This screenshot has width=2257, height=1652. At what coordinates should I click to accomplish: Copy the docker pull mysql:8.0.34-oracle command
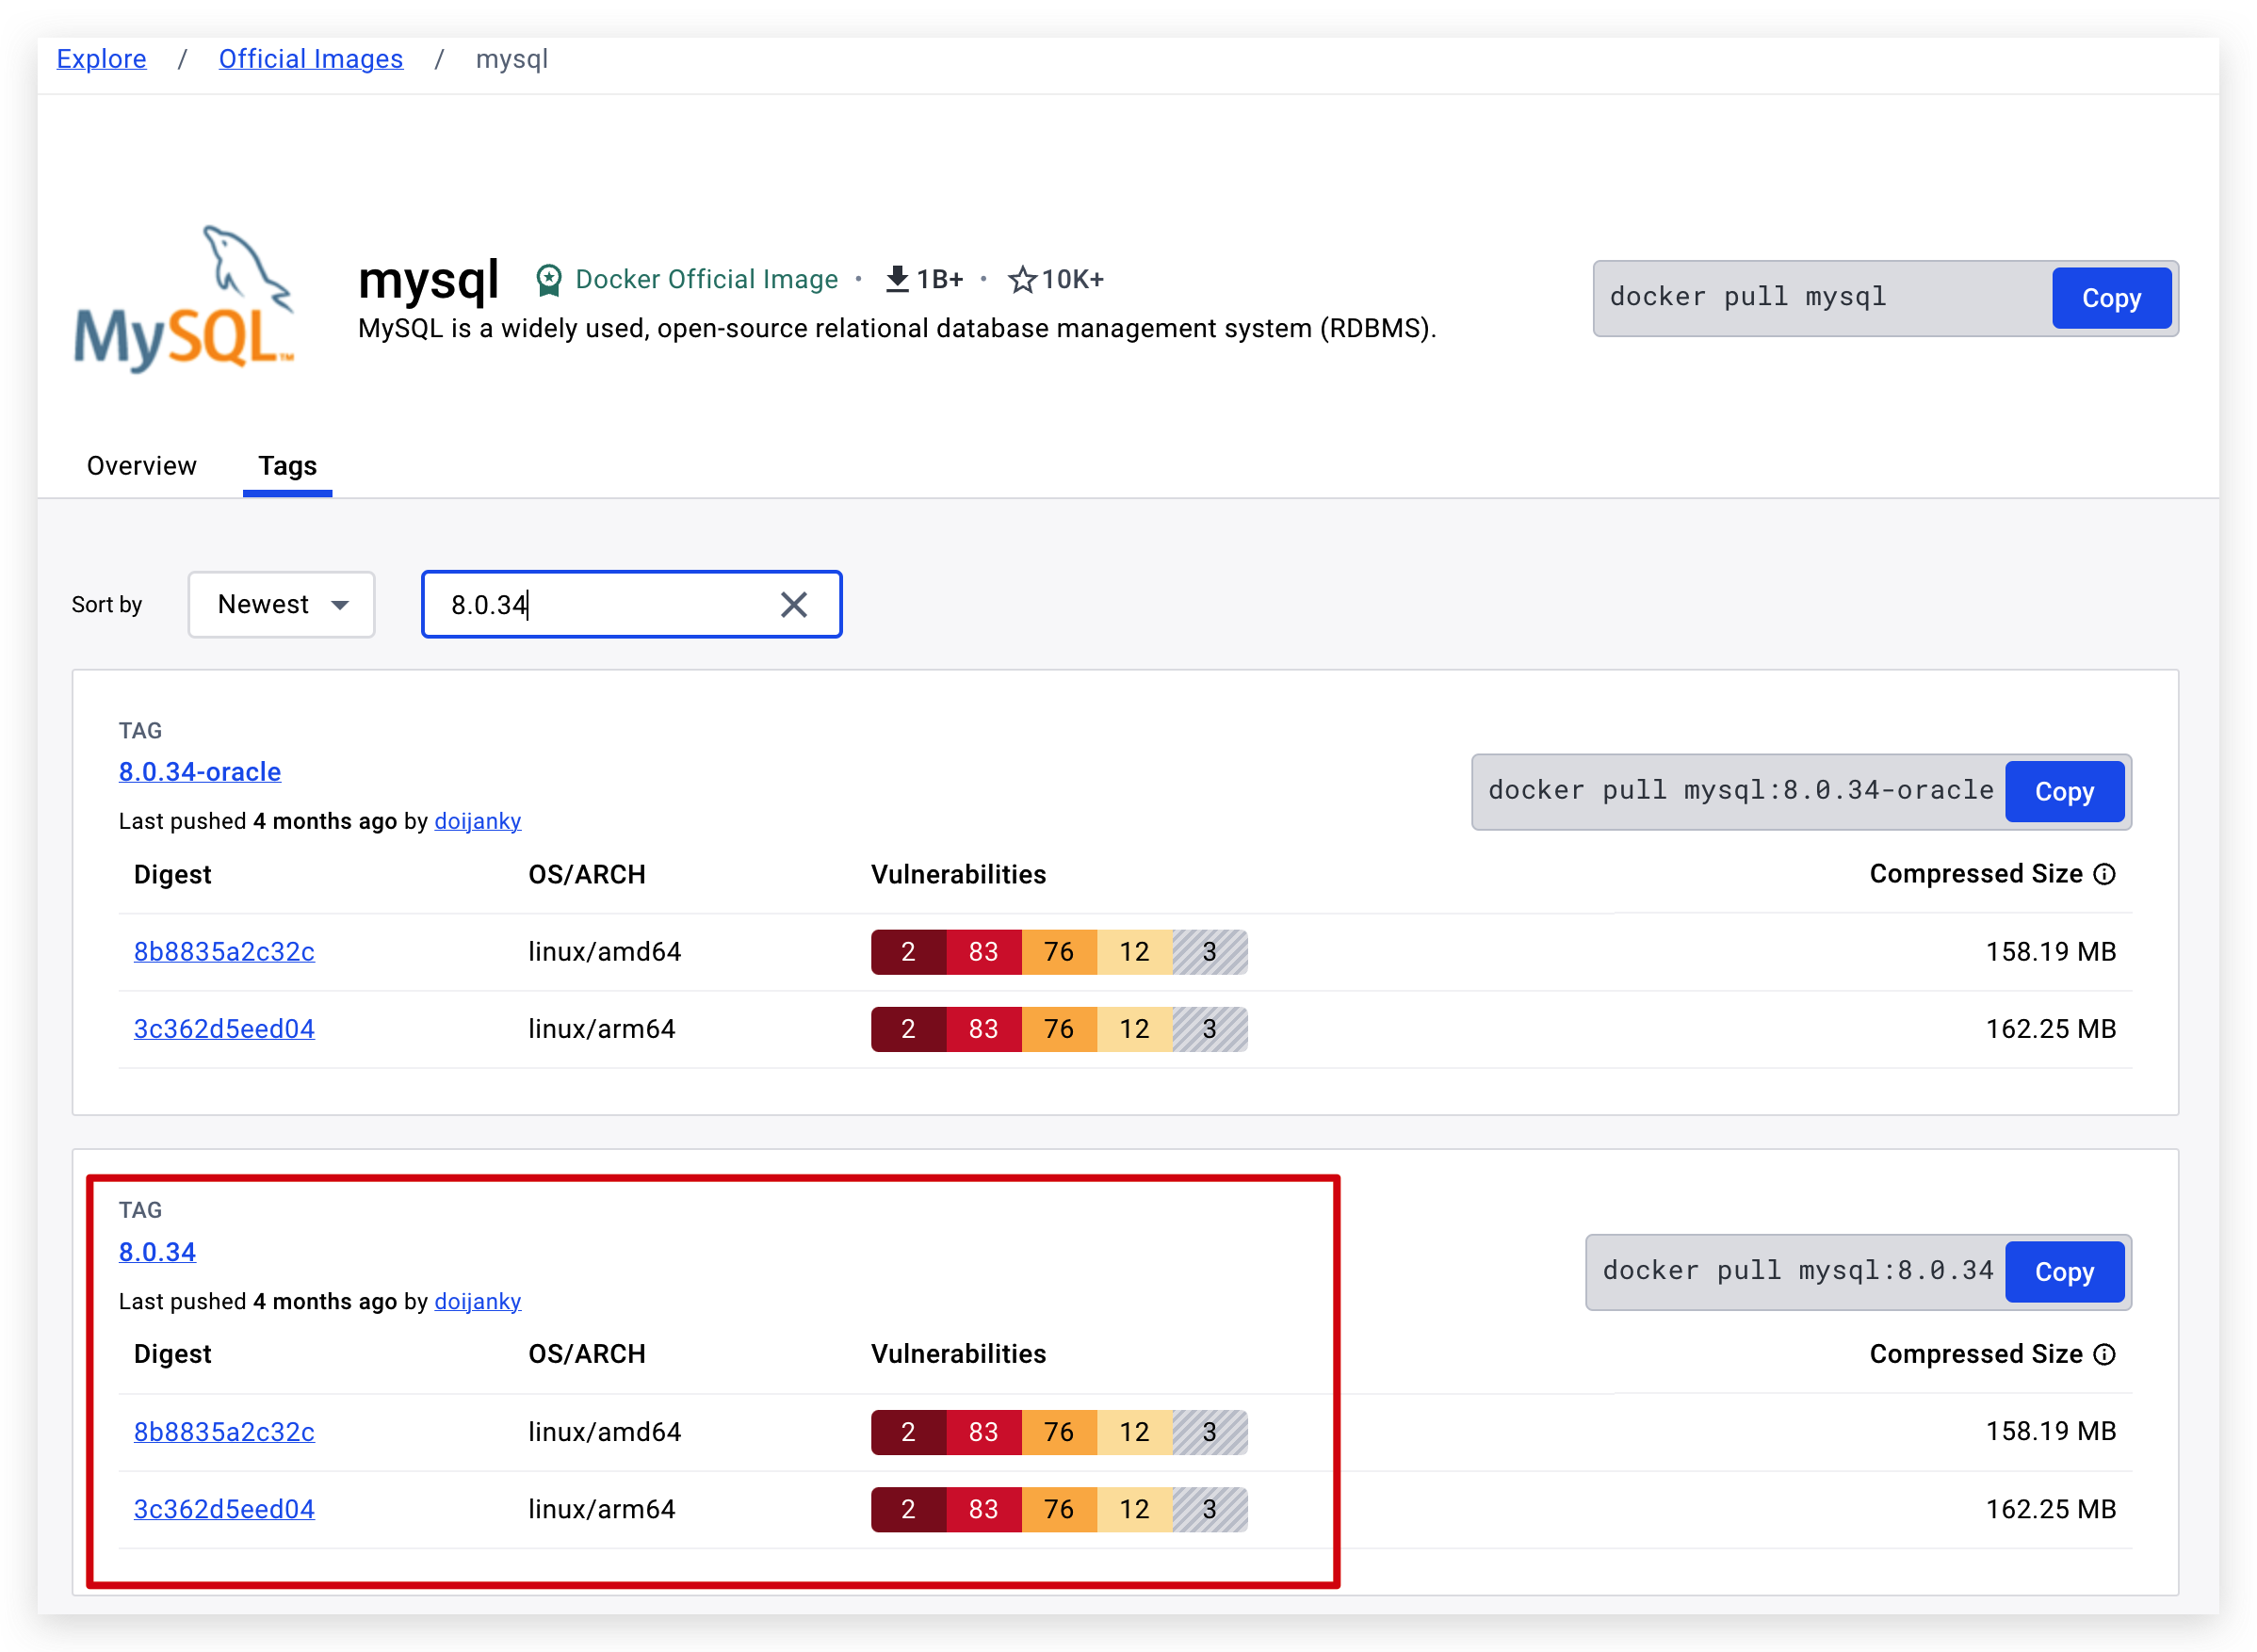click(x=2064, y=791)
